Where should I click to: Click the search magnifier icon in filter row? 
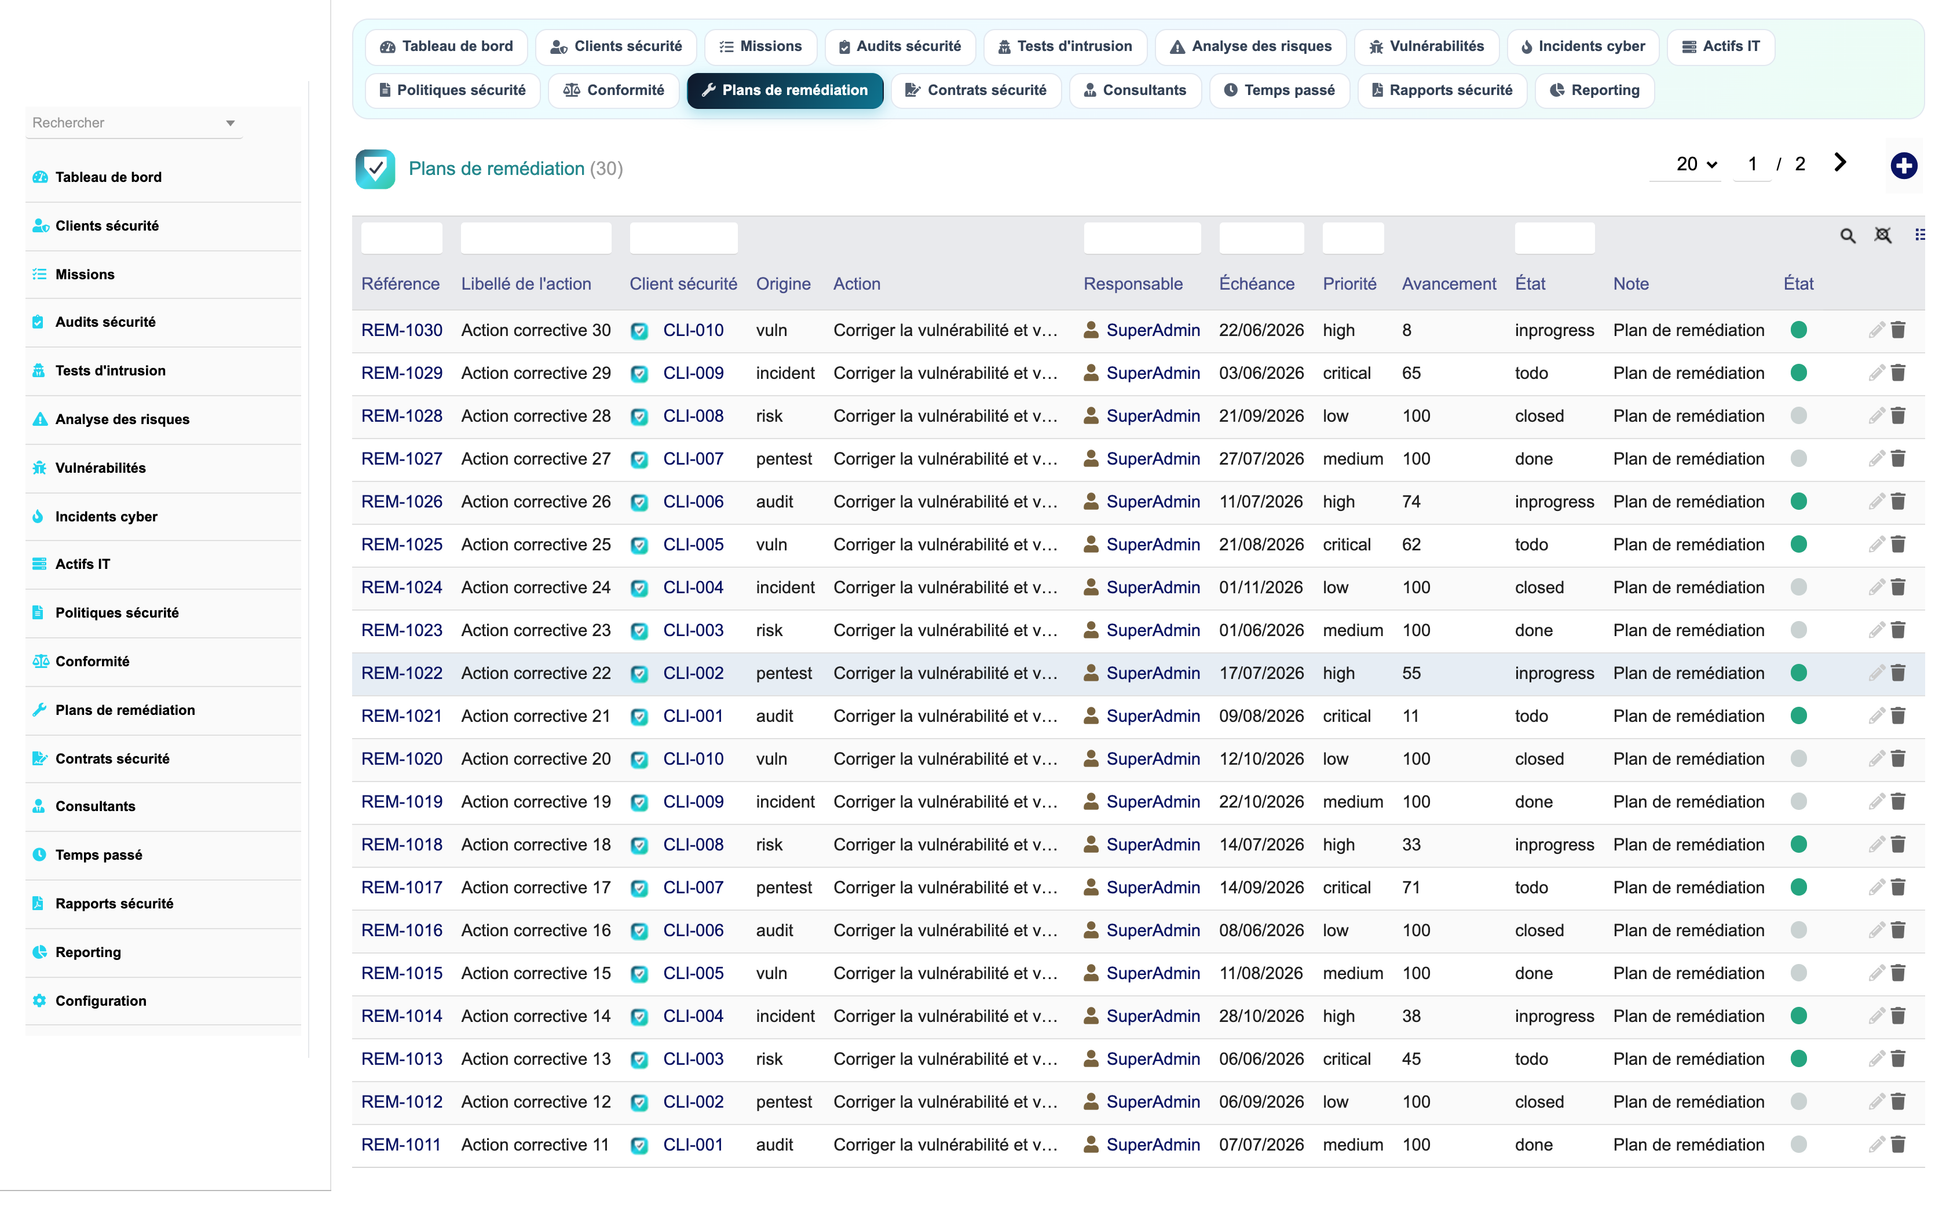(1848, 236)
